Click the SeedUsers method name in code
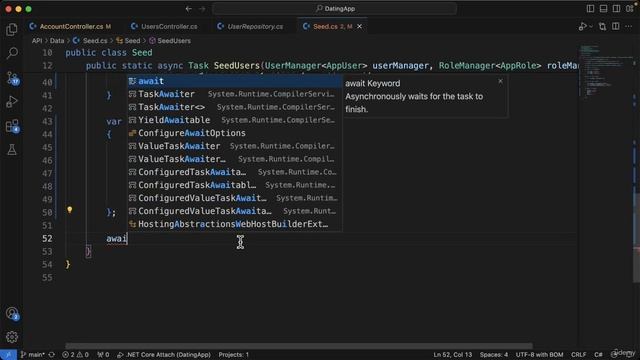Screen dimensions: 640x360 click(x=237, y=66)
